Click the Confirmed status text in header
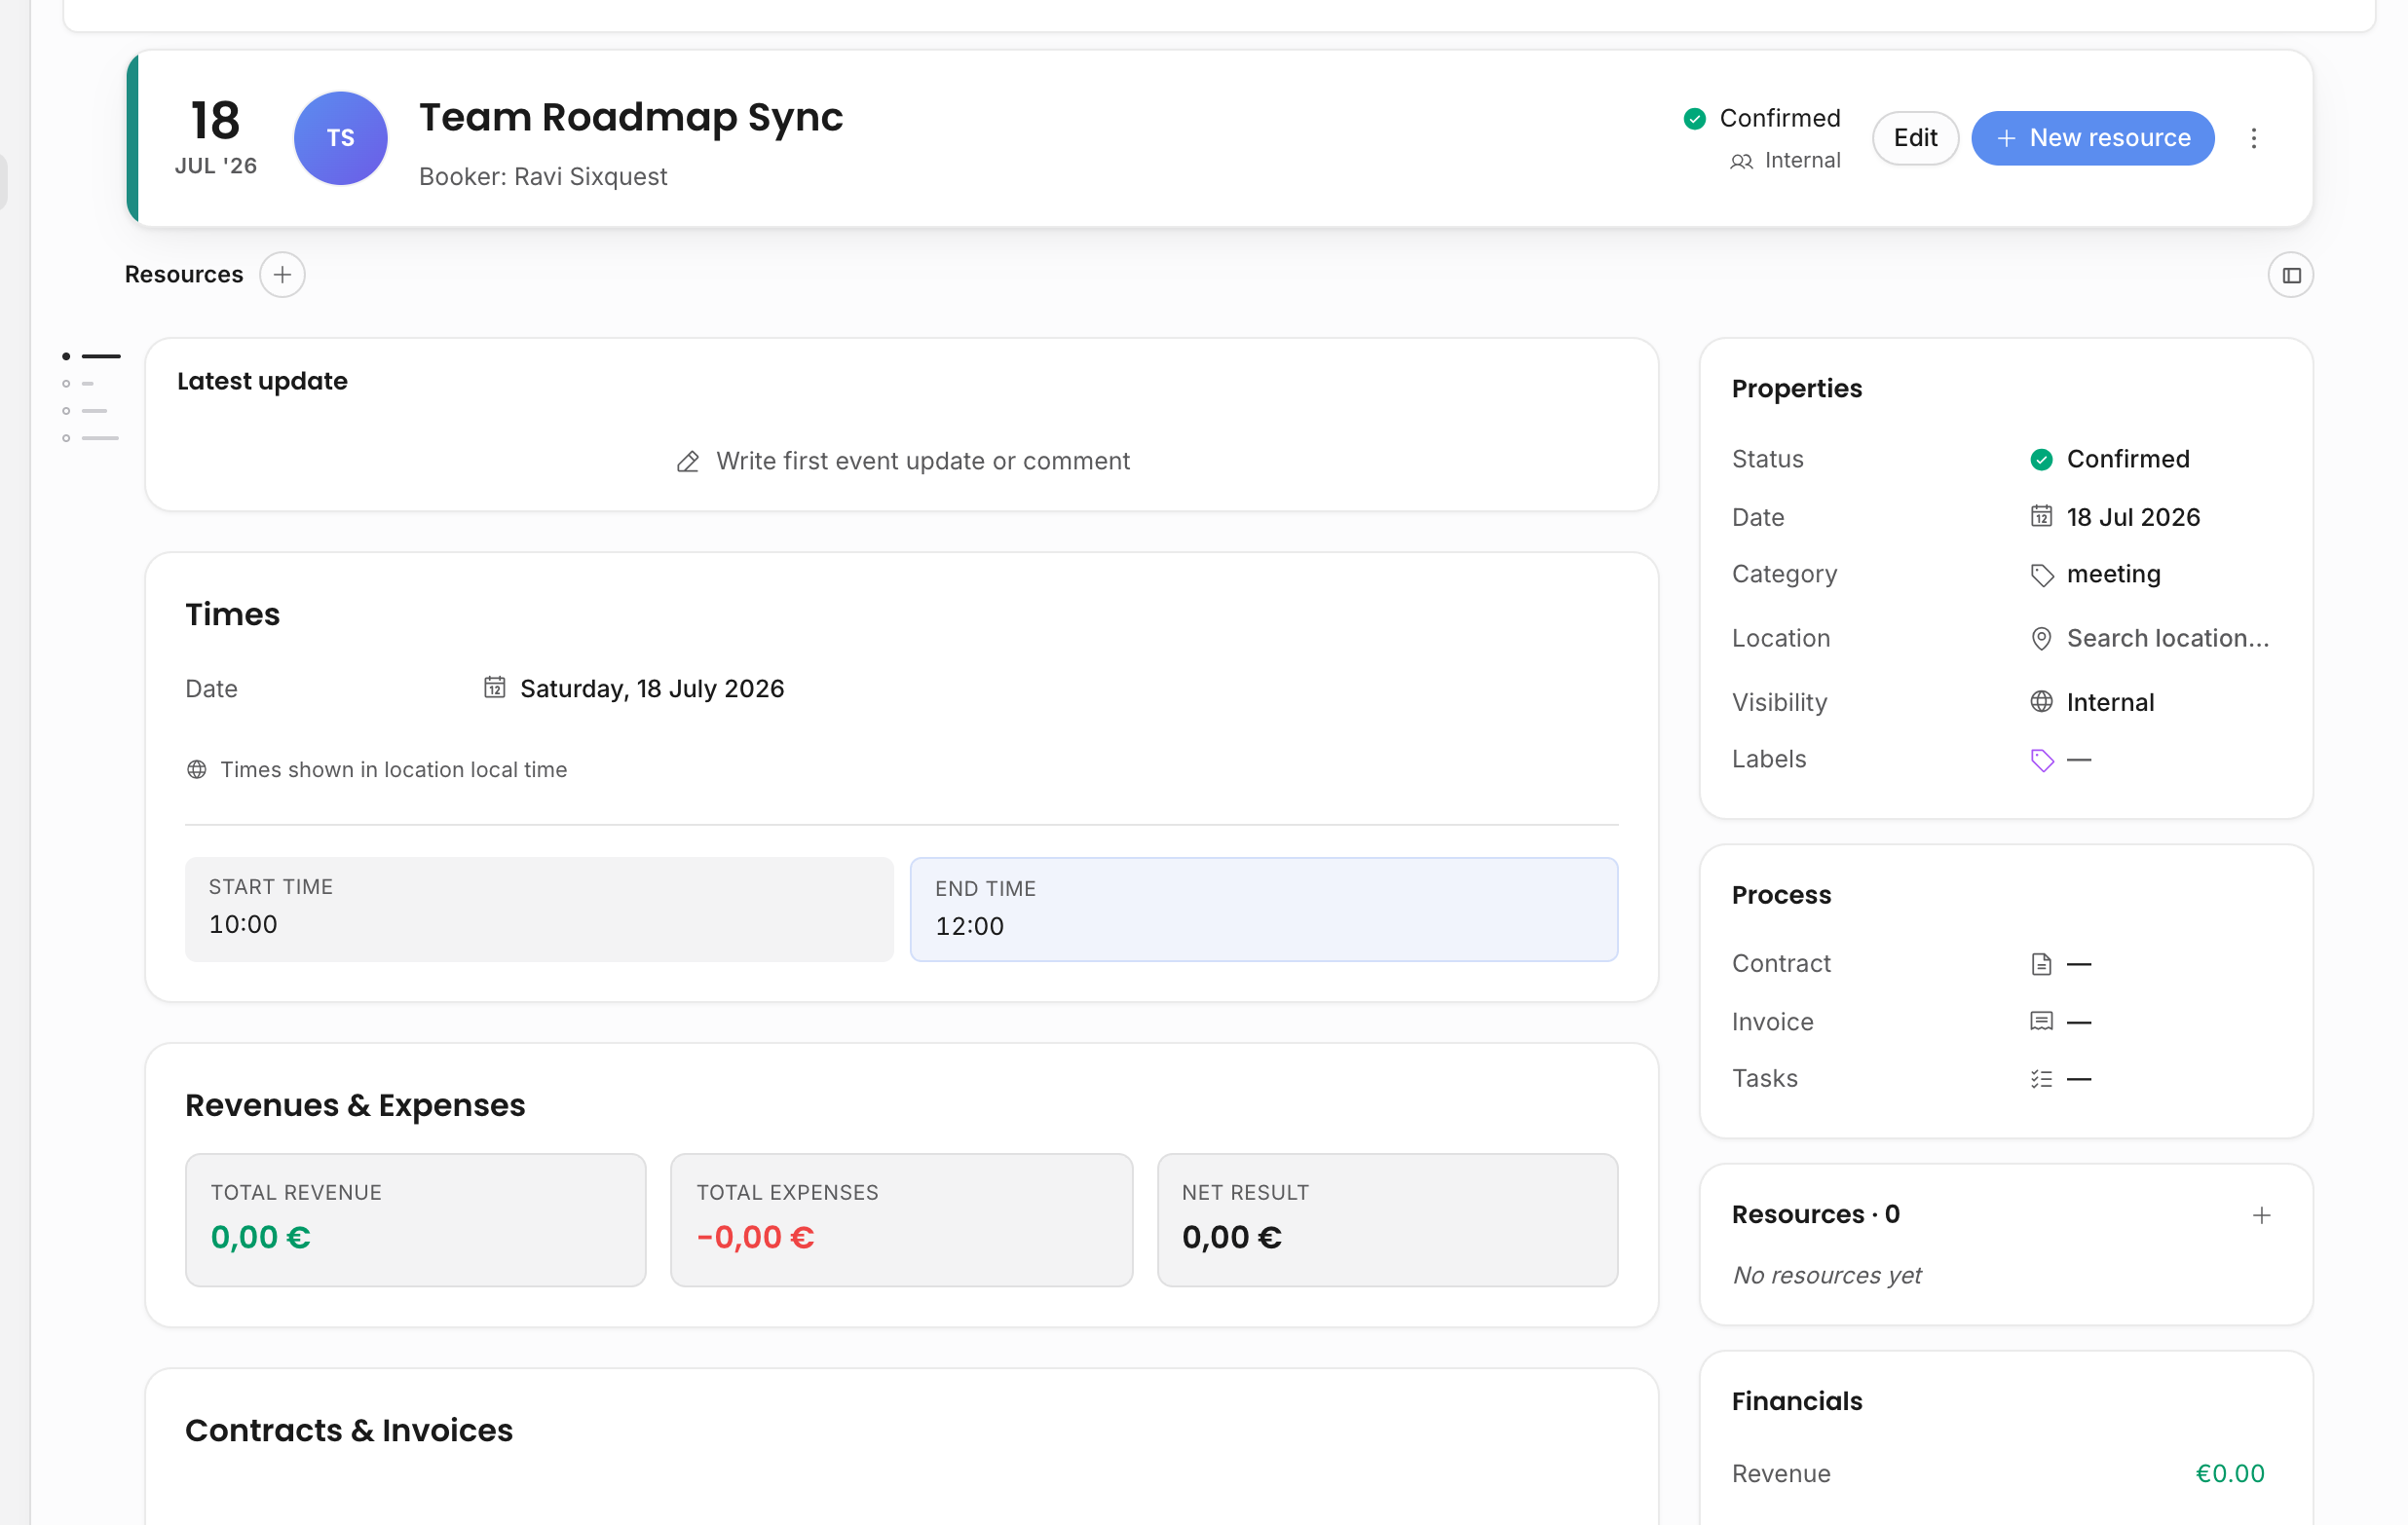Viewport: 2408px width, 1525px height. point(1779,118)
